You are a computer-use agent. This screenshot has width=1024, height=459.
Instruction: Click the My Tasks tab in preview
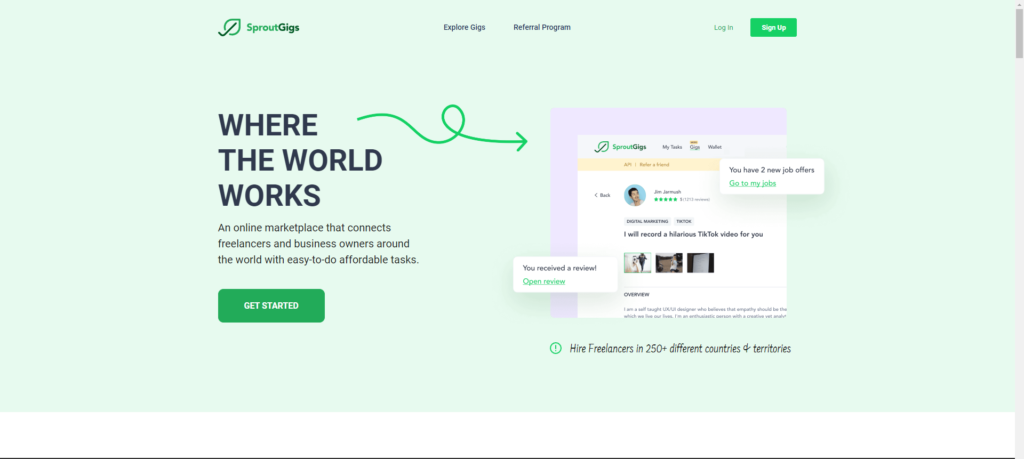(672, 148)
